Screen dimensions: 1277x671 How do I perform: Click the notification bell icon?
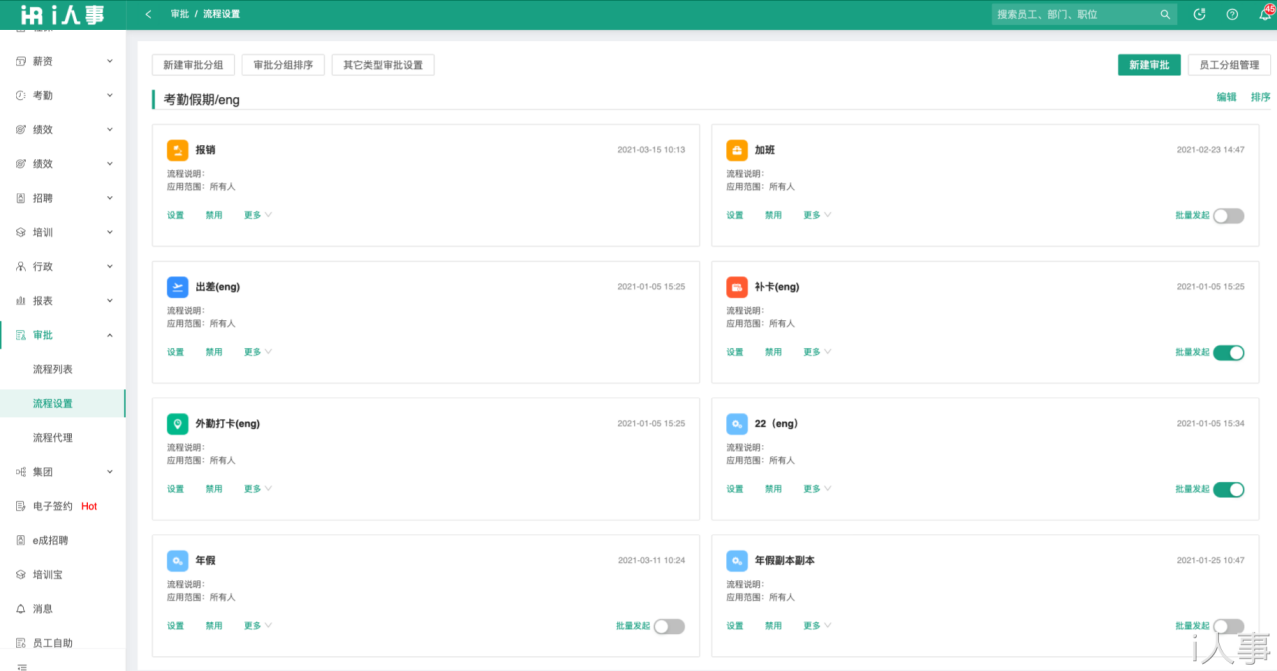click(1264, 14)
